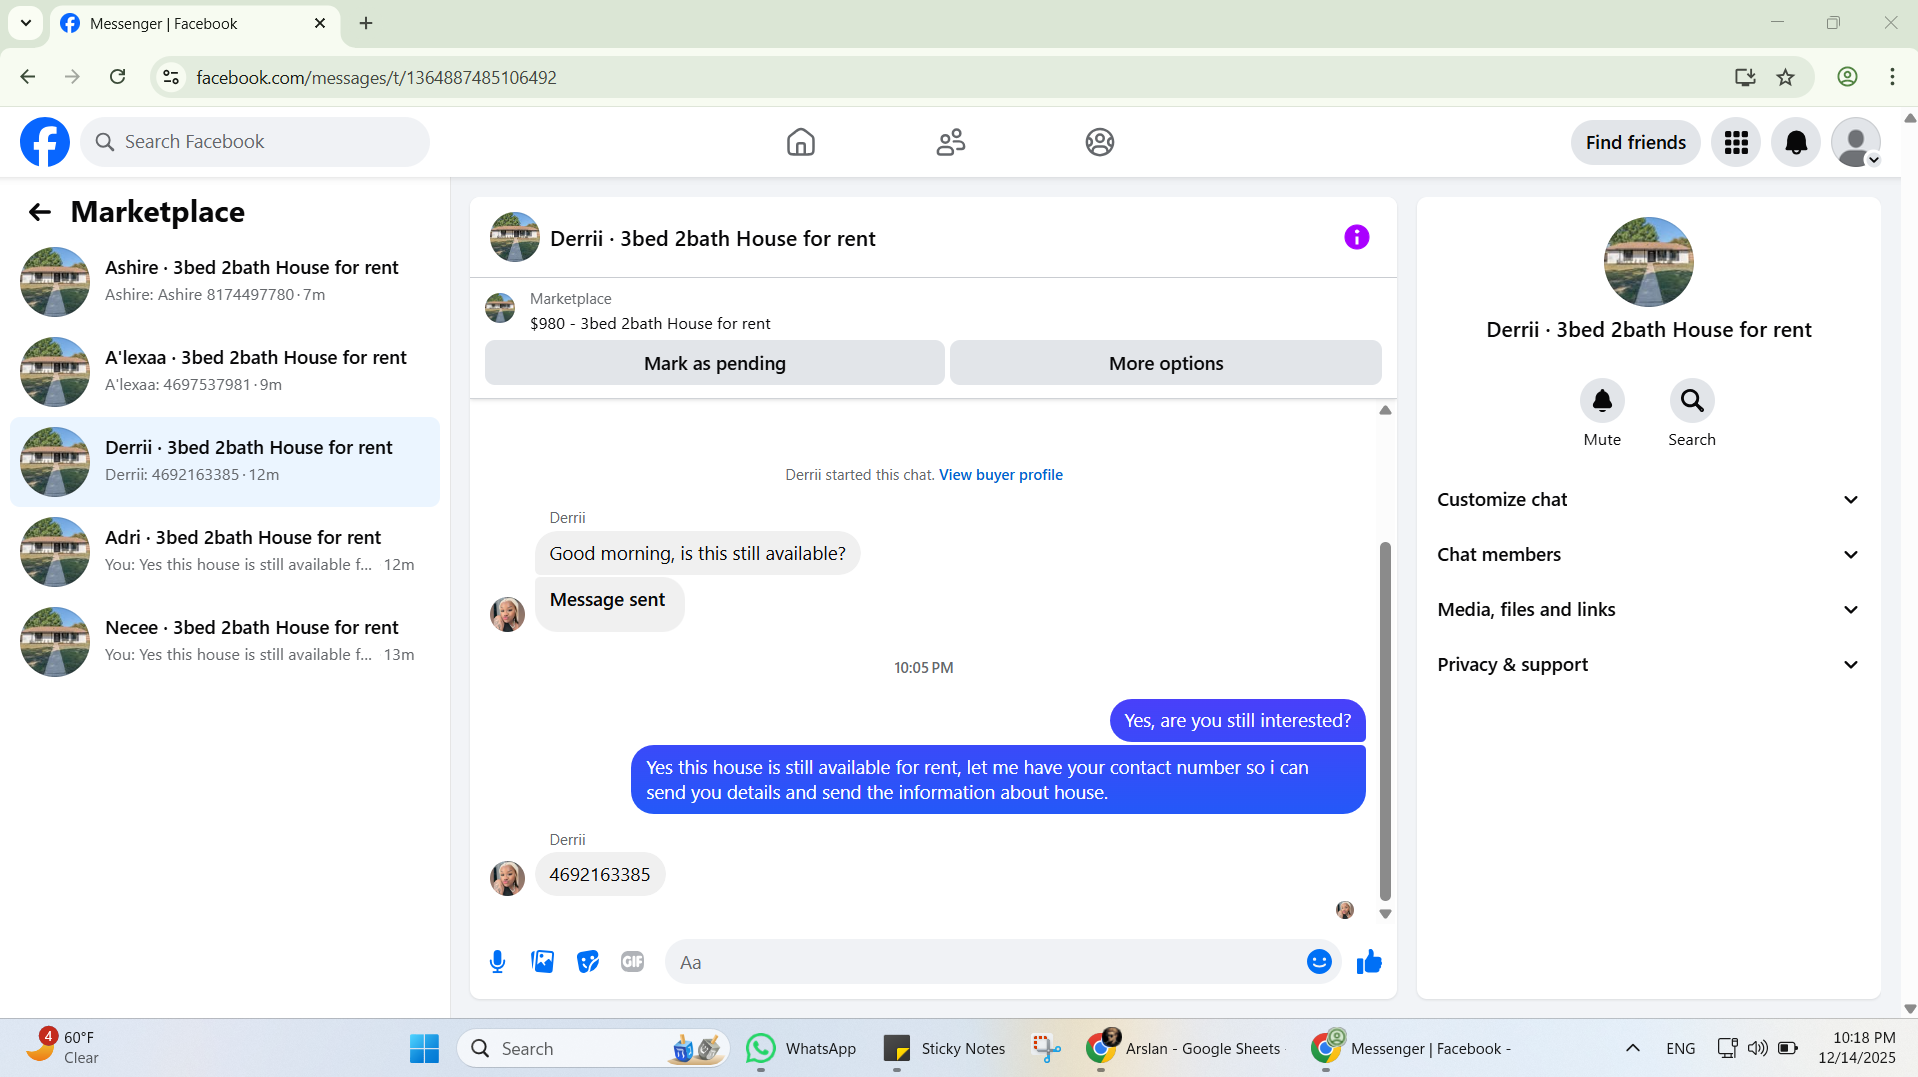Expand the Privacy & support section
Screen dimensions: 1918x1077
(x=1648, y=665)
